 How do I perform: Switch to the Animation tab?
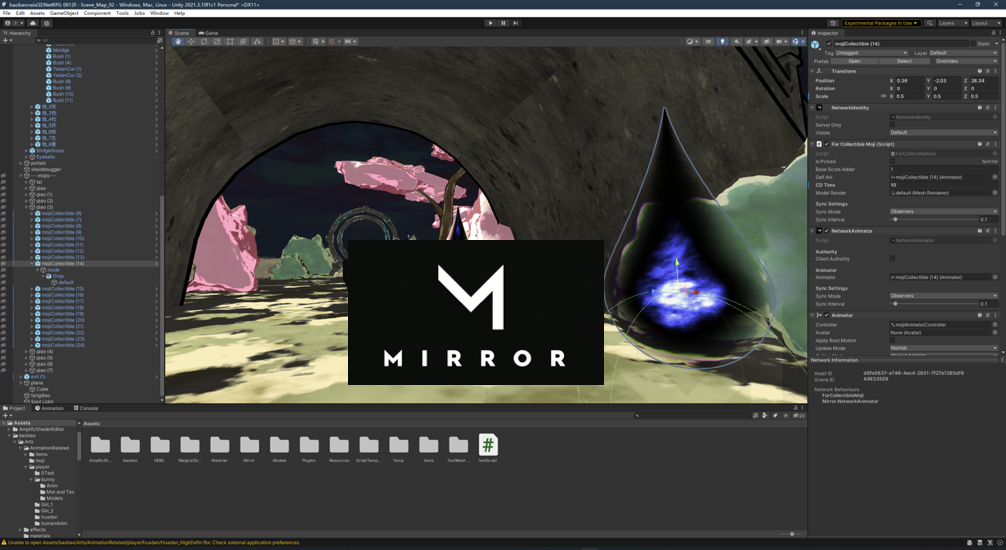pyautogui.click(x=49, y=408)
